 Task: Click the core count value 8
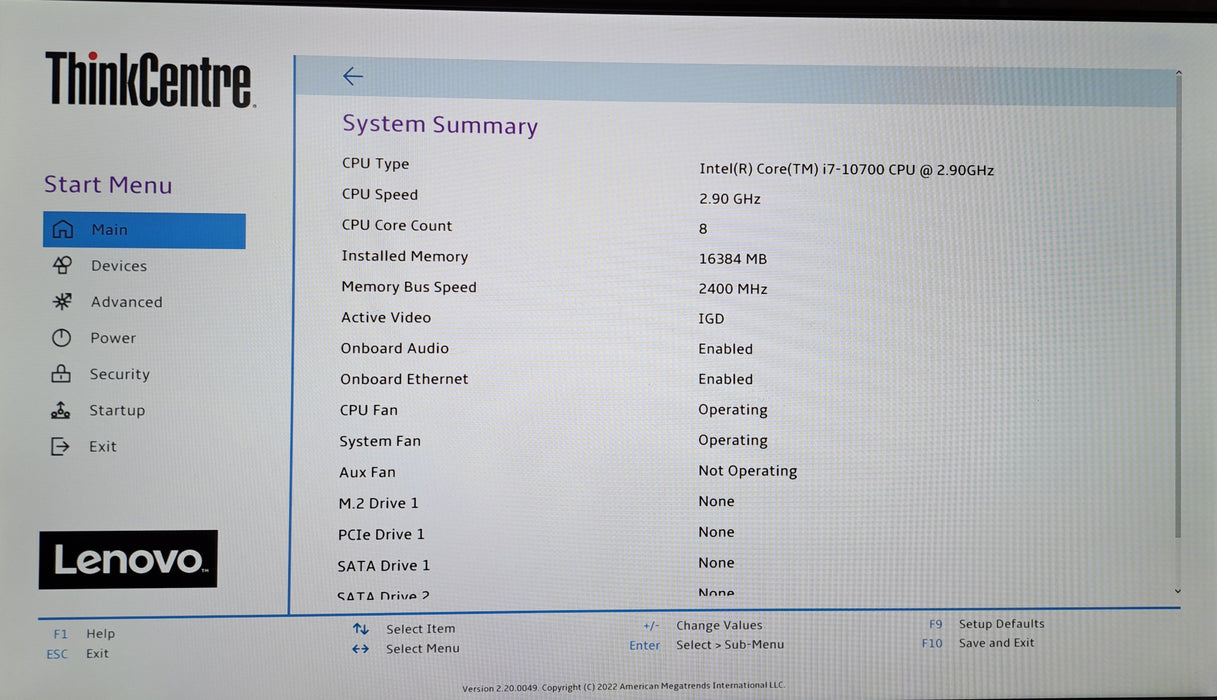[703, 229]
